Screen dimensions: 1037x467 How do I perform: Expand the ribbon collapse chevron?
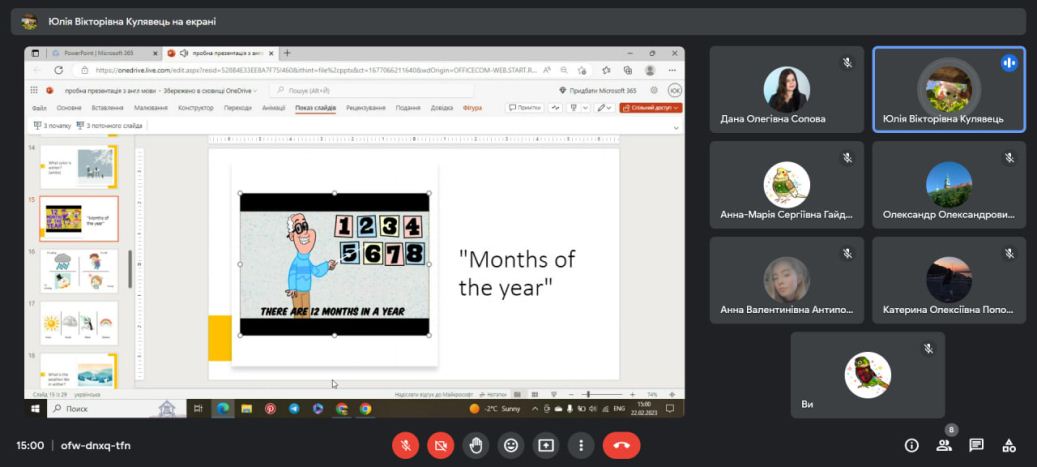676,127
